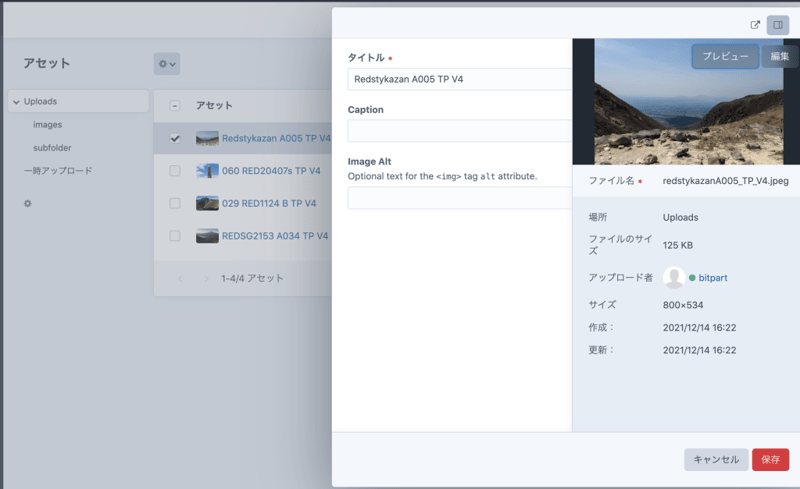This screenshot has height=489, width=800.
Task: Click into the Caption text field
Action: point(459,131)
